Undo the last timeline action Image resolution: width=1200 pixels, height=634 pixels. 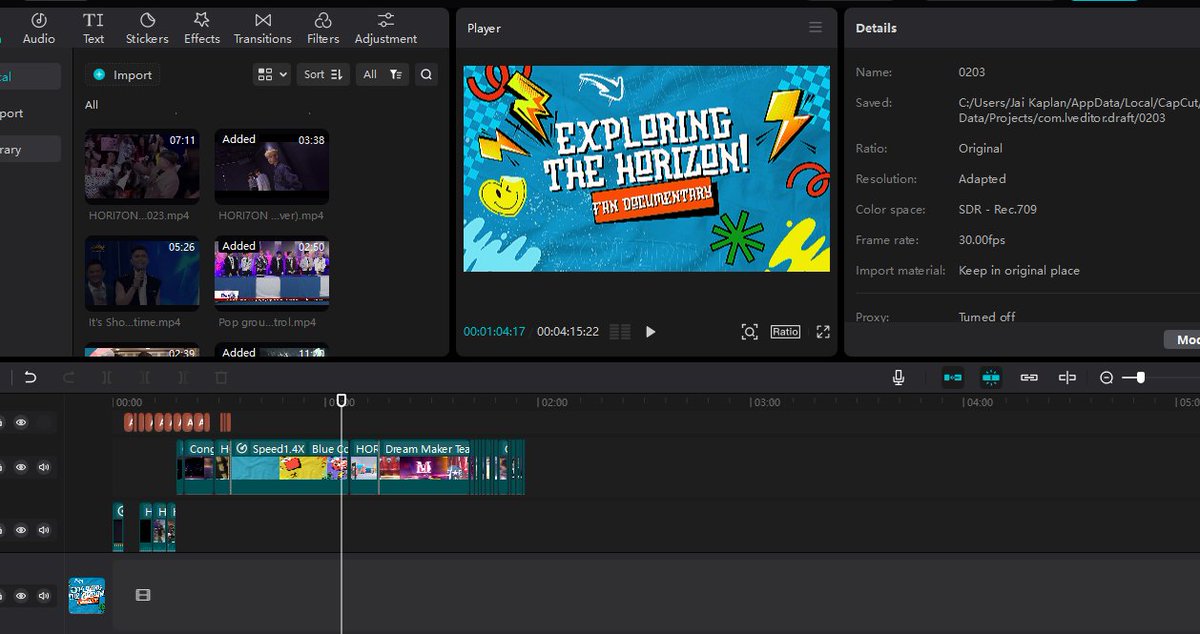pyautogui.click(x=30, y=377)
